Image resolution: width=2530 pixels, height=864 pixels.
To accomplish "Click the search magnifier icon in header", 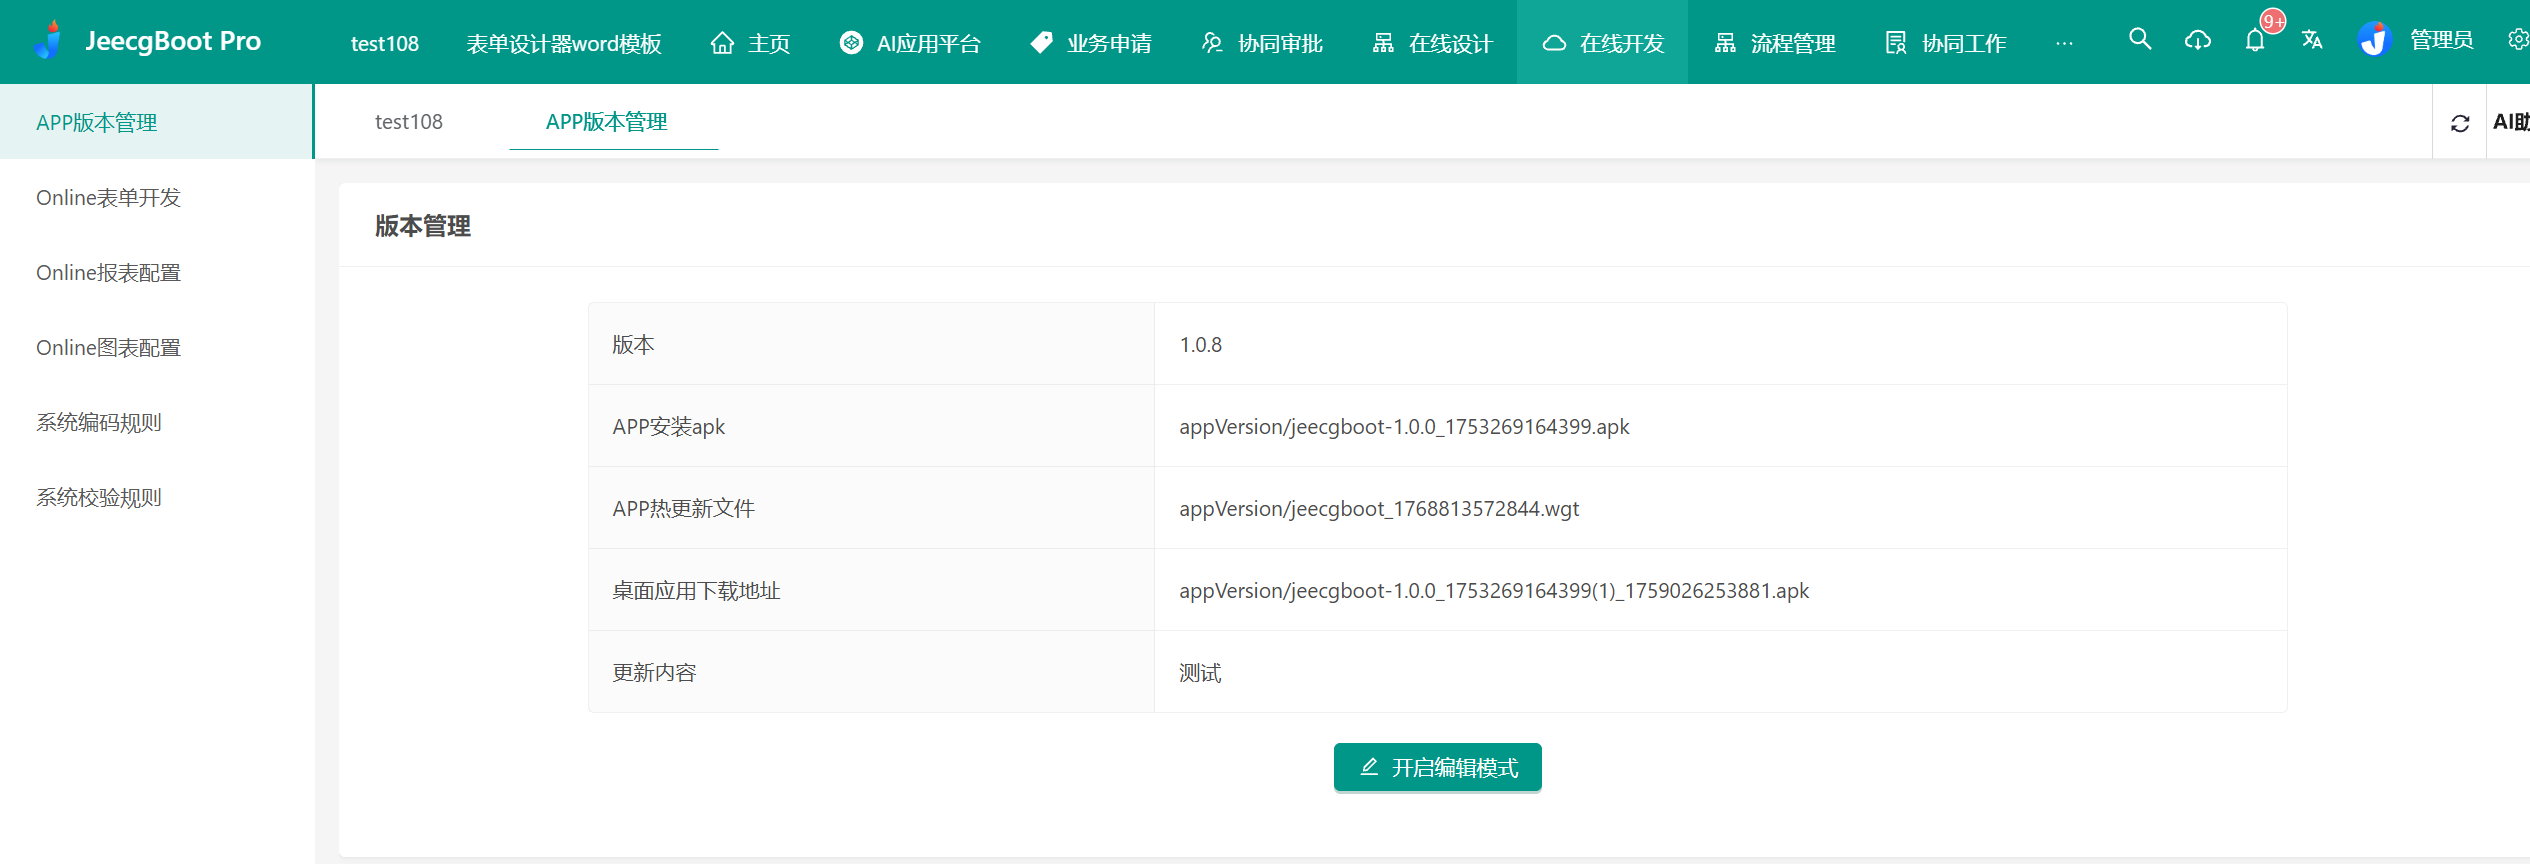I will tap(2139, 40).
